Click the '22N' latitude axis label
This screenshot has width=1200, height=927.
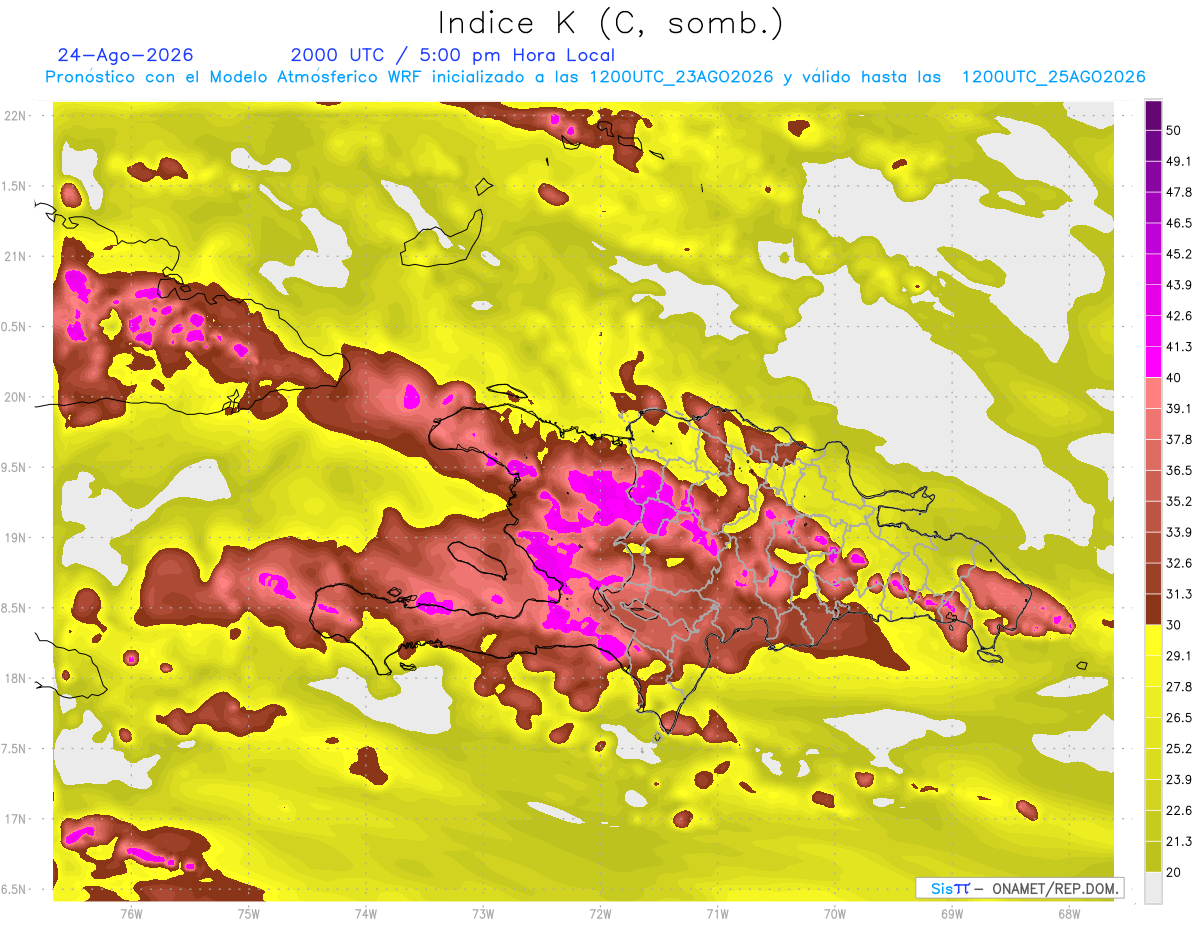[14, 115]
